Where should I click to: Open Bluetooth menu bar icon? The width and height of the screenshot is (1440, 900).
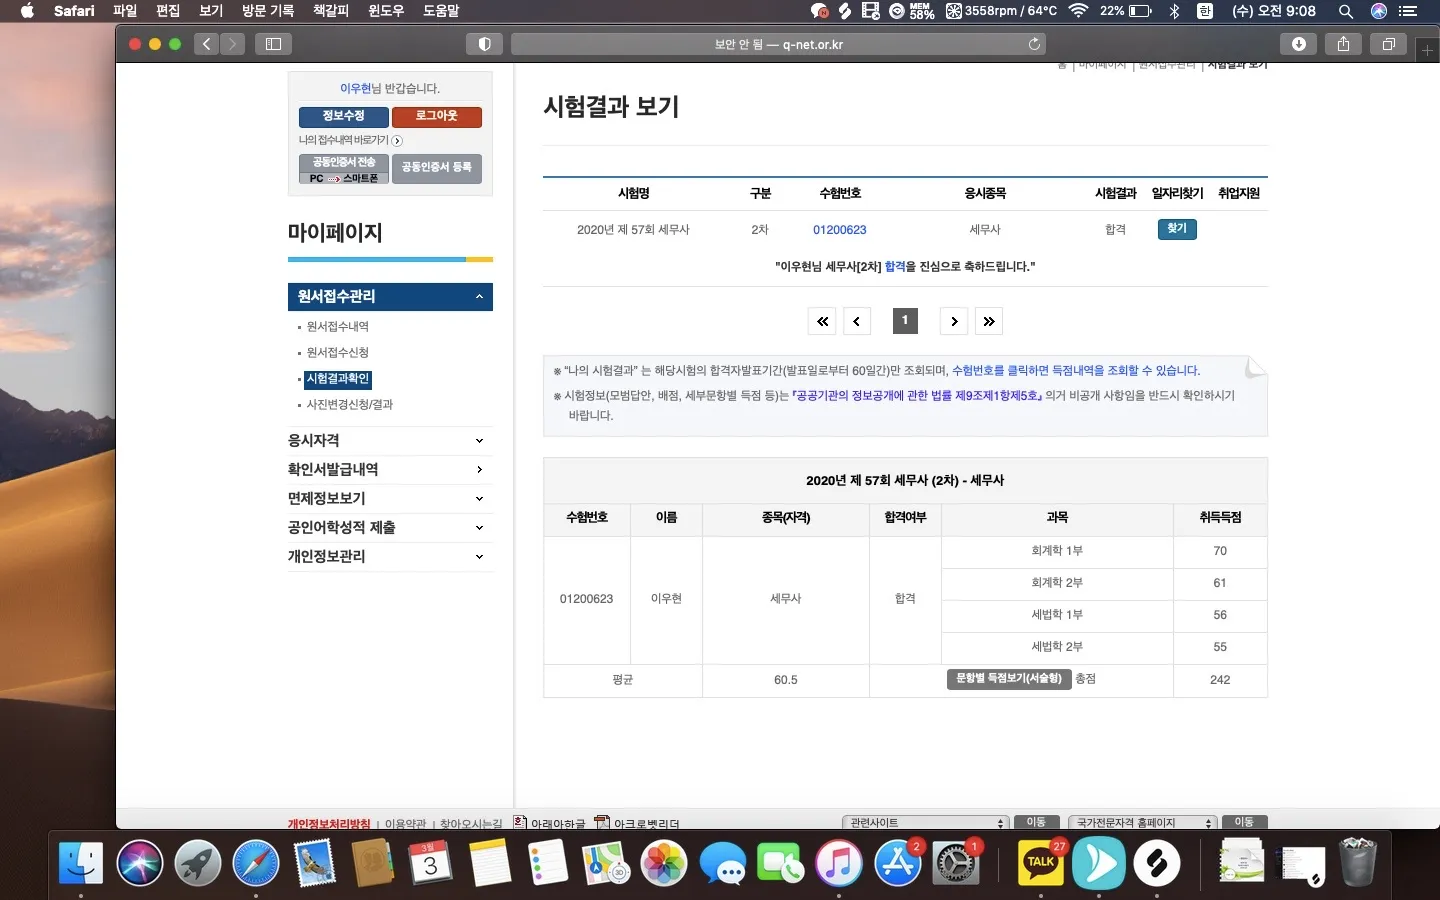coord(1175,11)
